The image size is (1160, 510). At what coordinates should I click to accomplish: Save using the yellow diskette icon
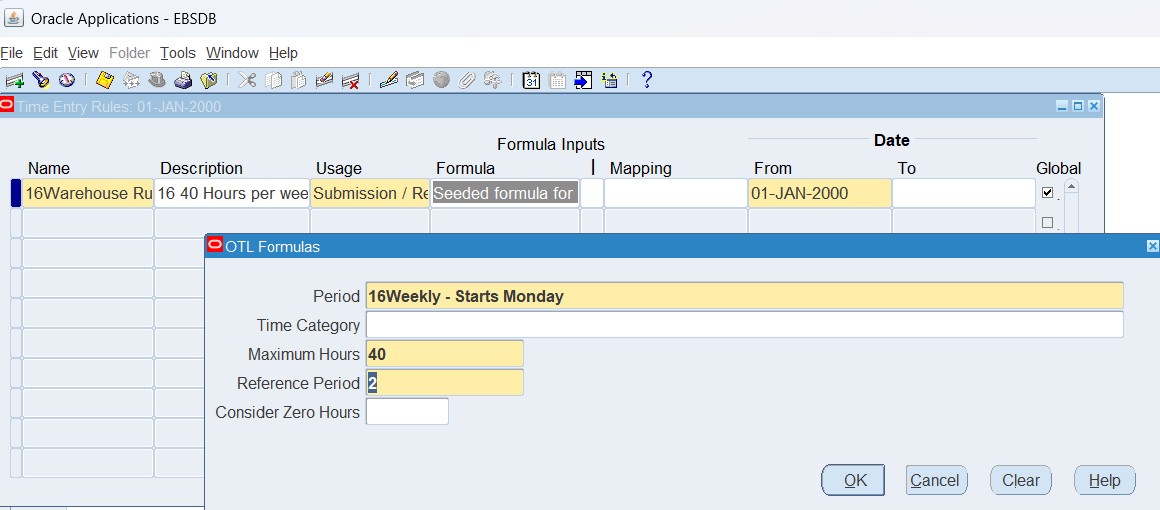pos(104,81)
